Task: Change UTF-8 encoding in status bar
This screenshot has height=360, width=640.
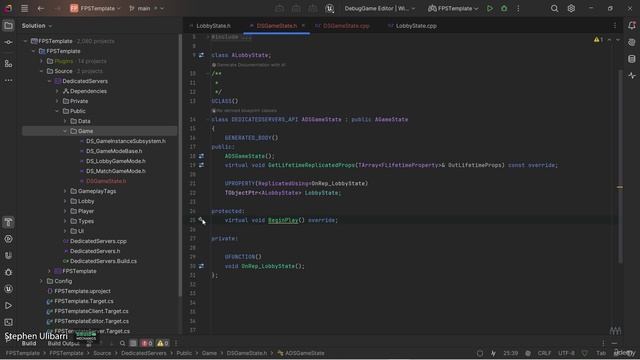Action: tap(566, 353)
